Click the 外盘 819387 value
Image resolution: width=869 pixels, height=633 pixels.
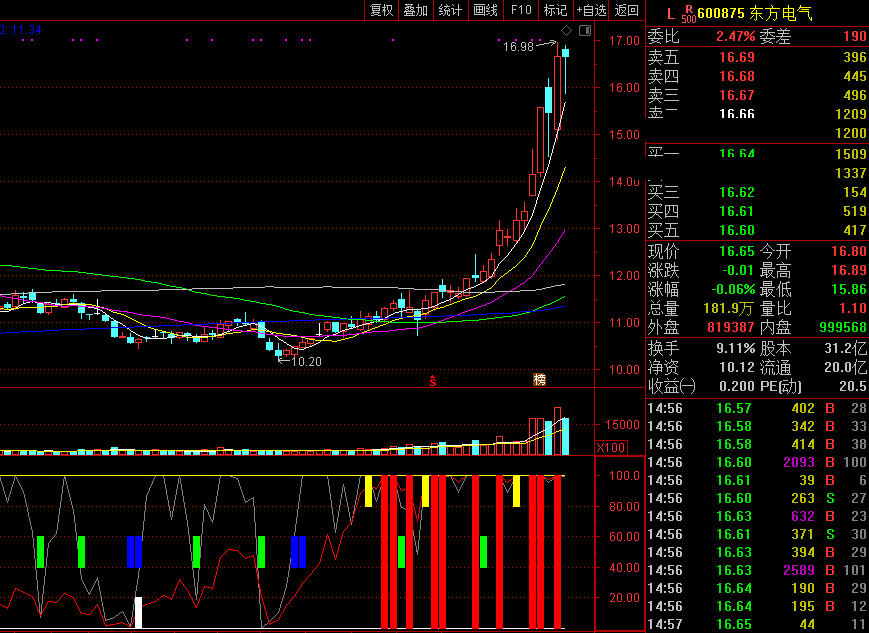click(x=731, y=328)
